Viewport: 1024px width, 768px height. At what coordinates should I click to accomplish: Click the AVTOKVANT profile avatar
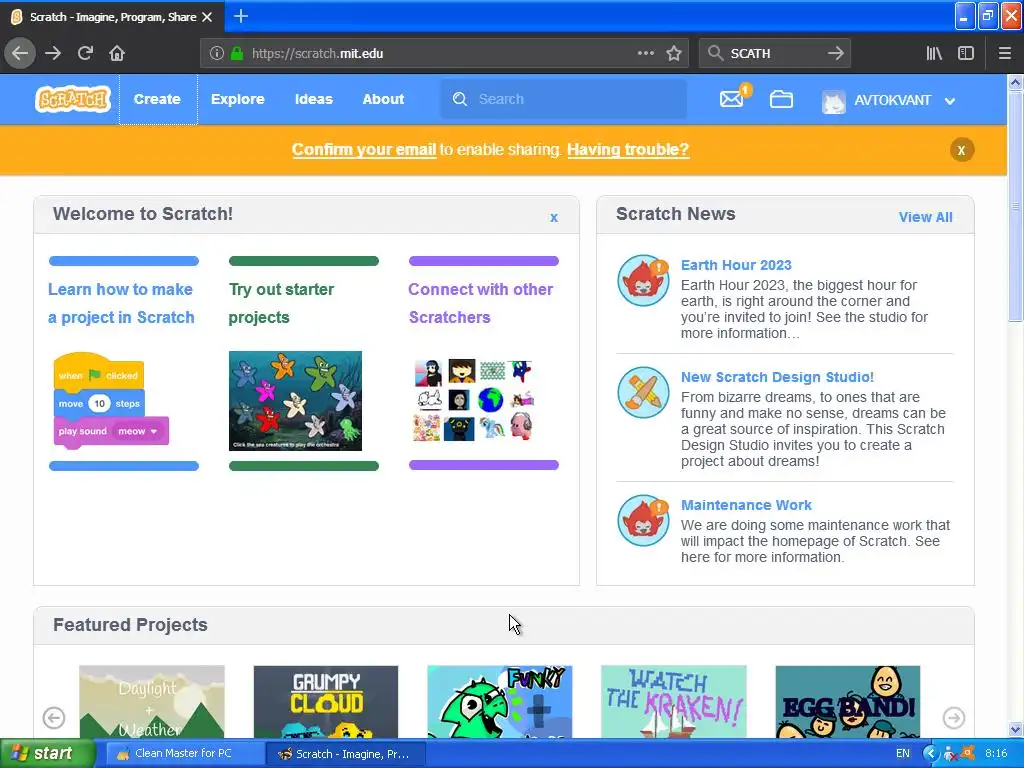[x=833, y=101]
